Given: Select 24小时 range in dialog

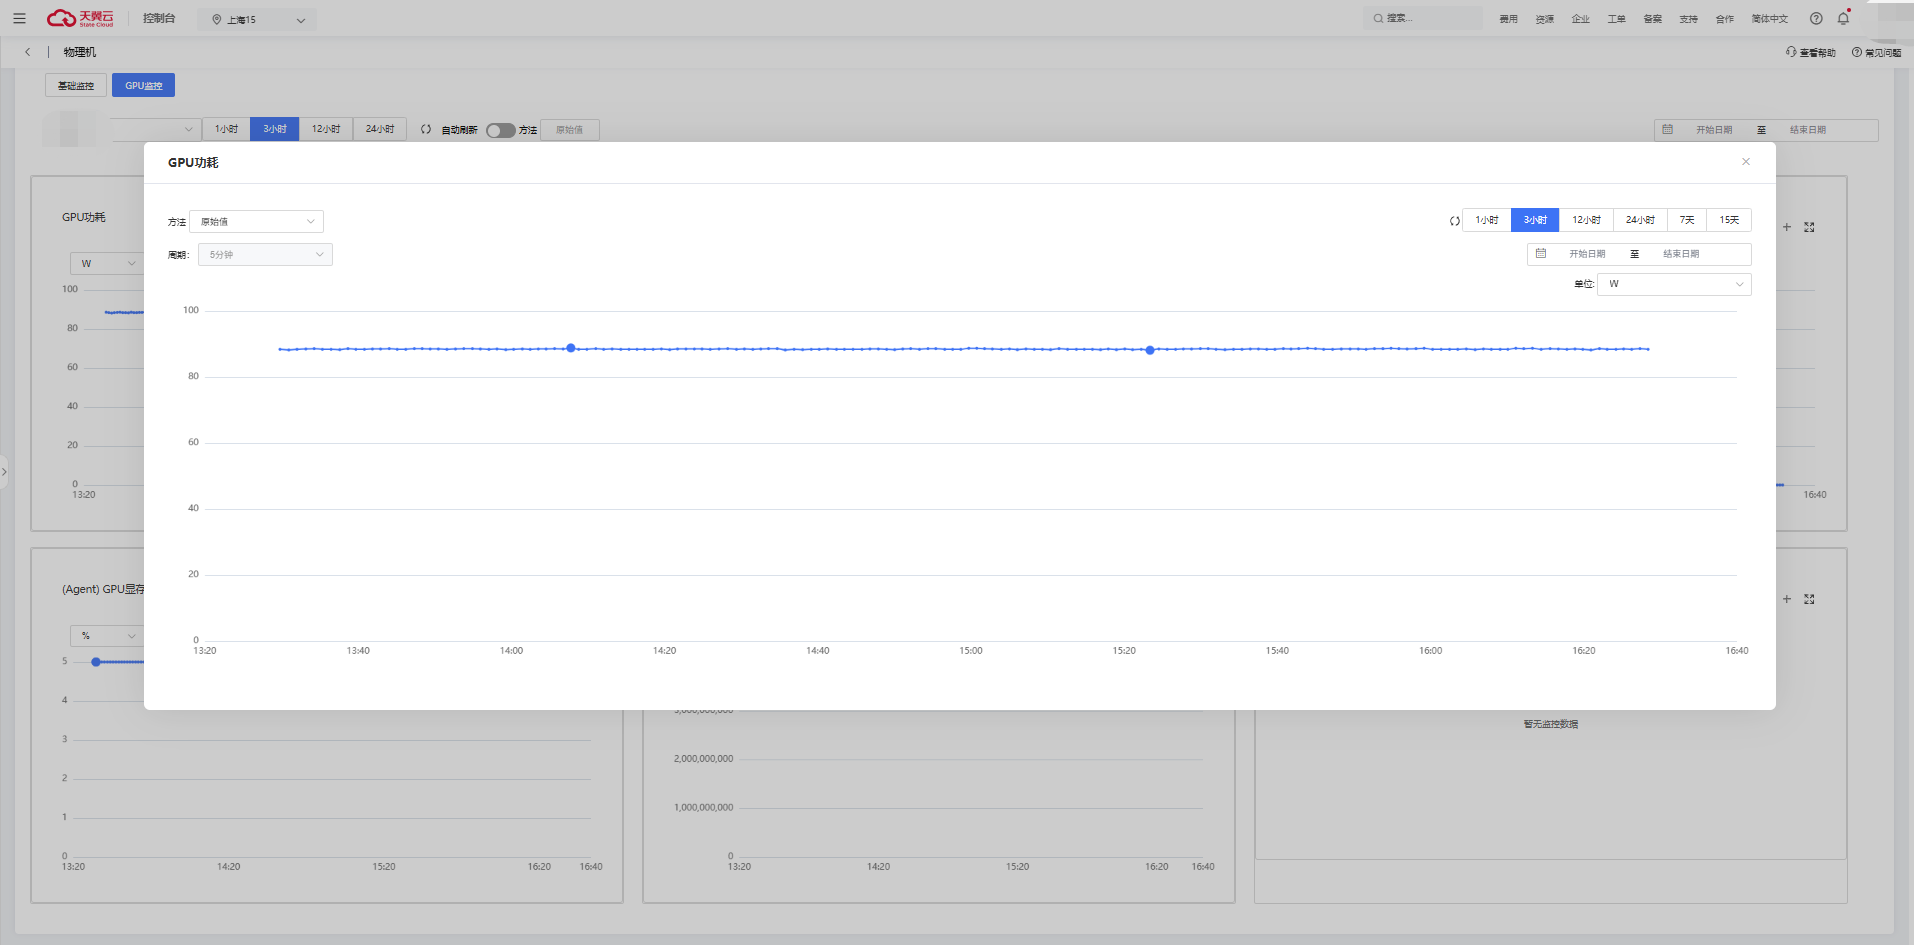Looking at the screenshot, I should (1640, 220).
